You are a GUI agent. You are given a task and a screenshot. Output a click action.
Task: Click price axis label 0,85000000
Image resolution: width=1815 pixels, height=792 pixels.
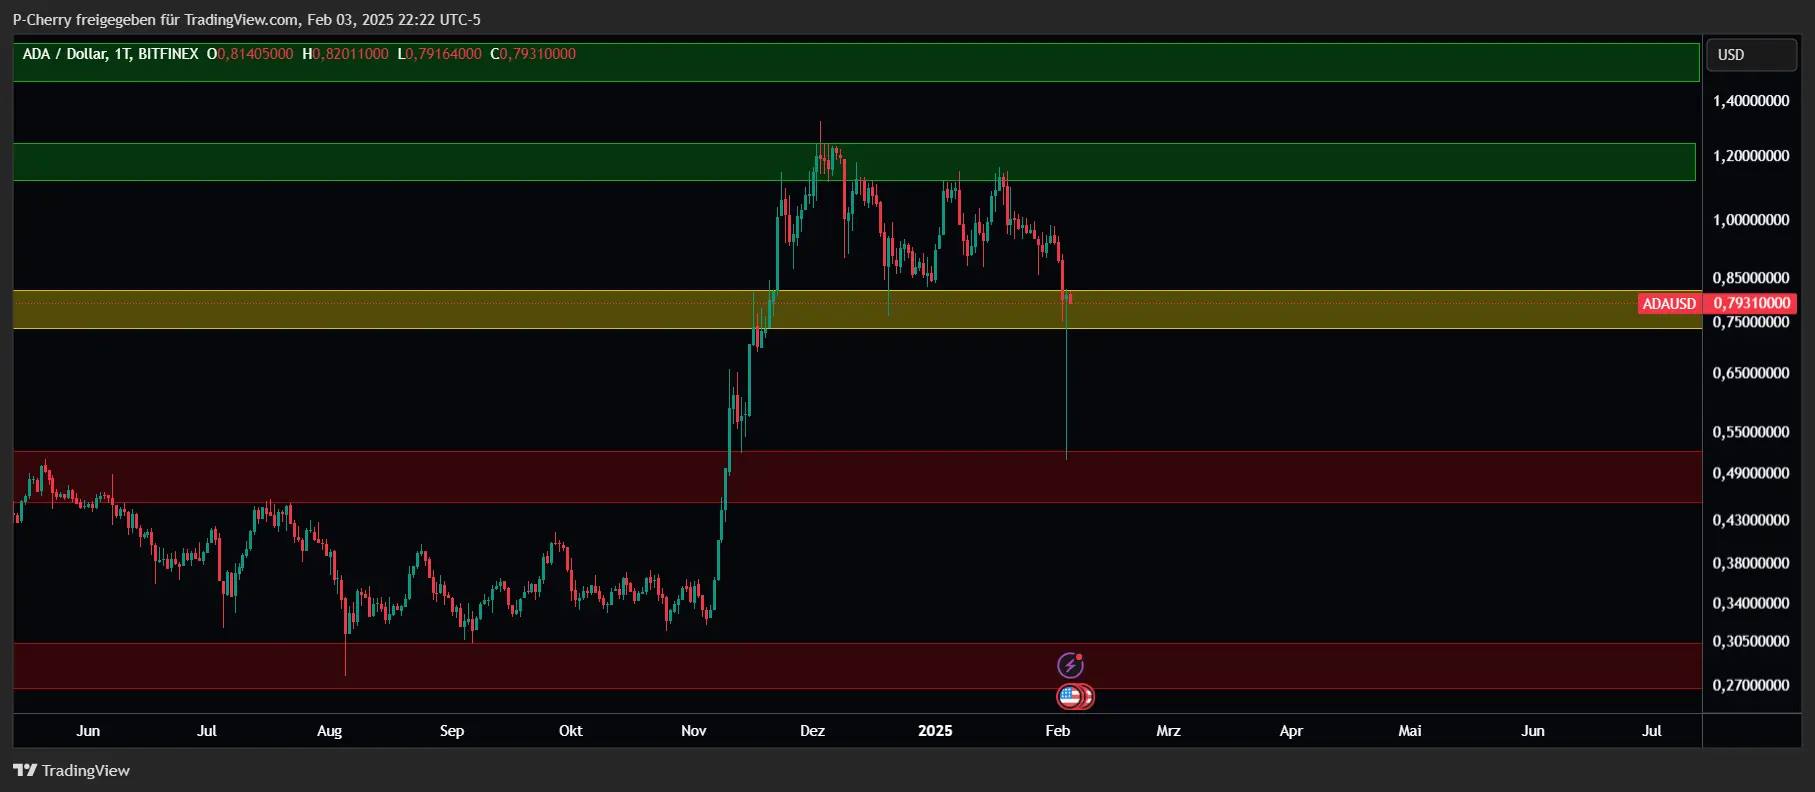point(1751,278)
